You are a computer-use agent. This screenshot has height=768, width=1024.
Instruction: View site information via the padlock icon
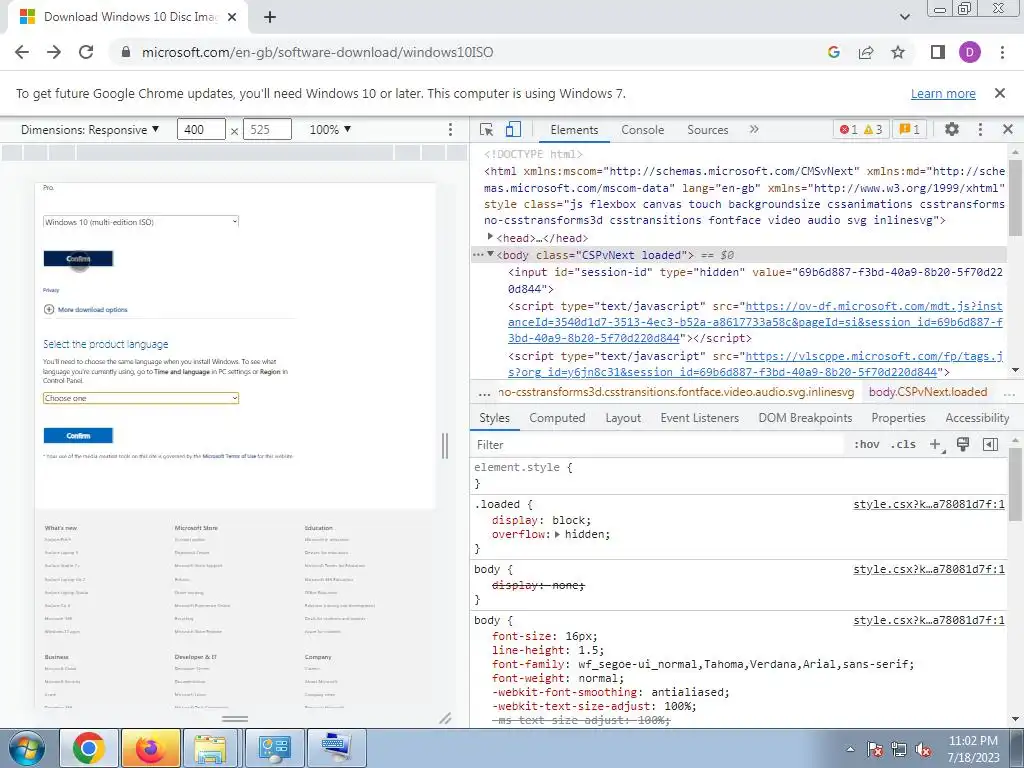click(126, 52)
